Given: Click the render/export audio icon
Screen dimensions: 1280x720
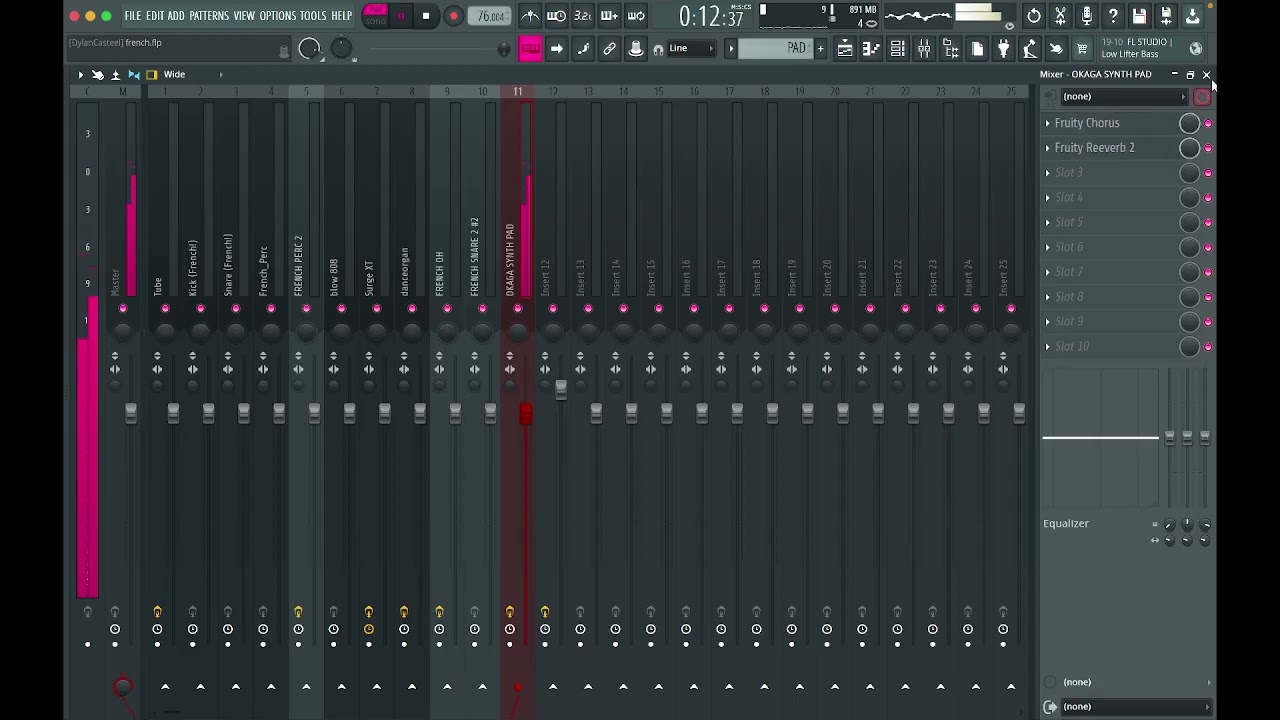Looking at the screenshot, I should (1166, 16).
